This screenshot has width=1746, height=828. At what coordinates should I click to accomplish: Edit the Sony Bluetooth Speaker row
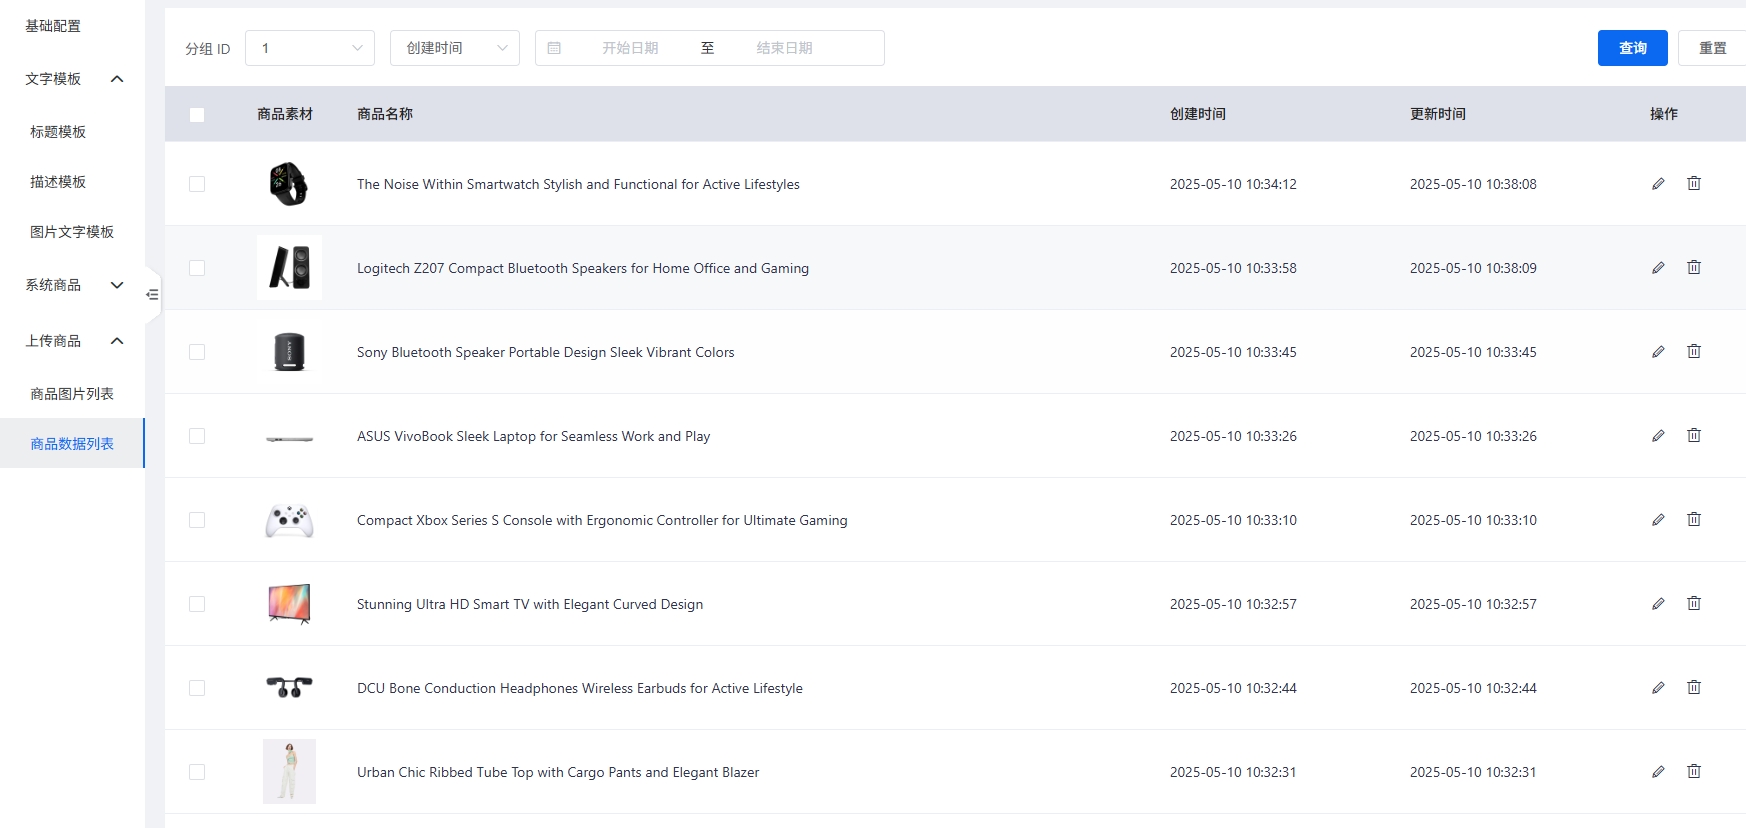click(x=1658, y=352)
